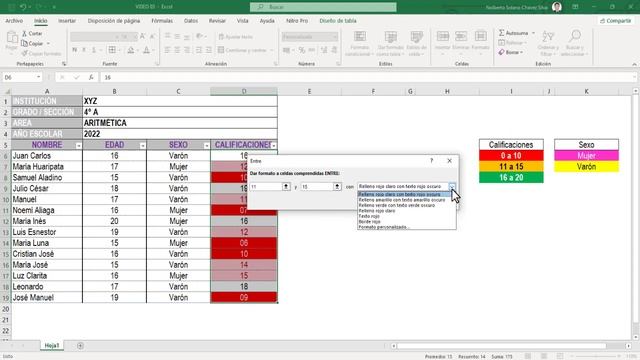
Task: Click the increase font size icon
Action: point(142,37)
